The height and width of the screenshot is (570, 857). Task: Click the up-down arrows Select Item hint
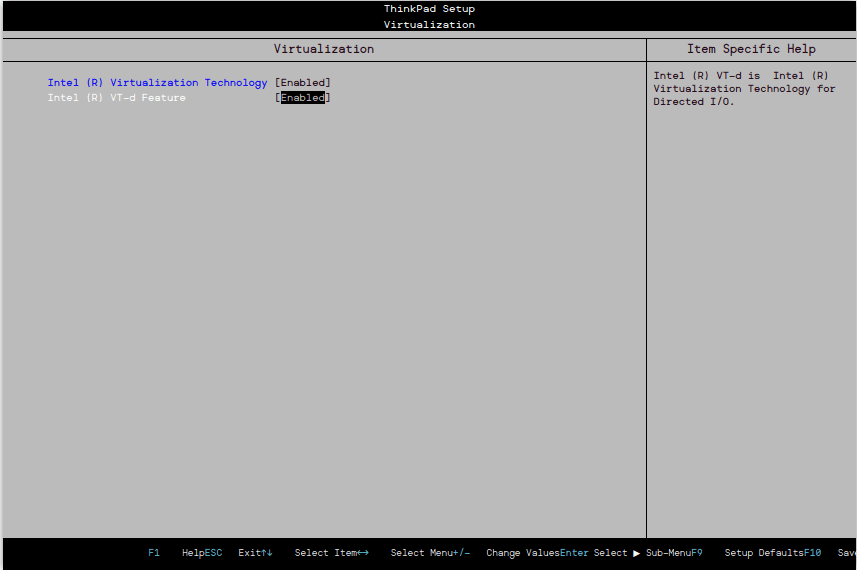tap(309, 553)
